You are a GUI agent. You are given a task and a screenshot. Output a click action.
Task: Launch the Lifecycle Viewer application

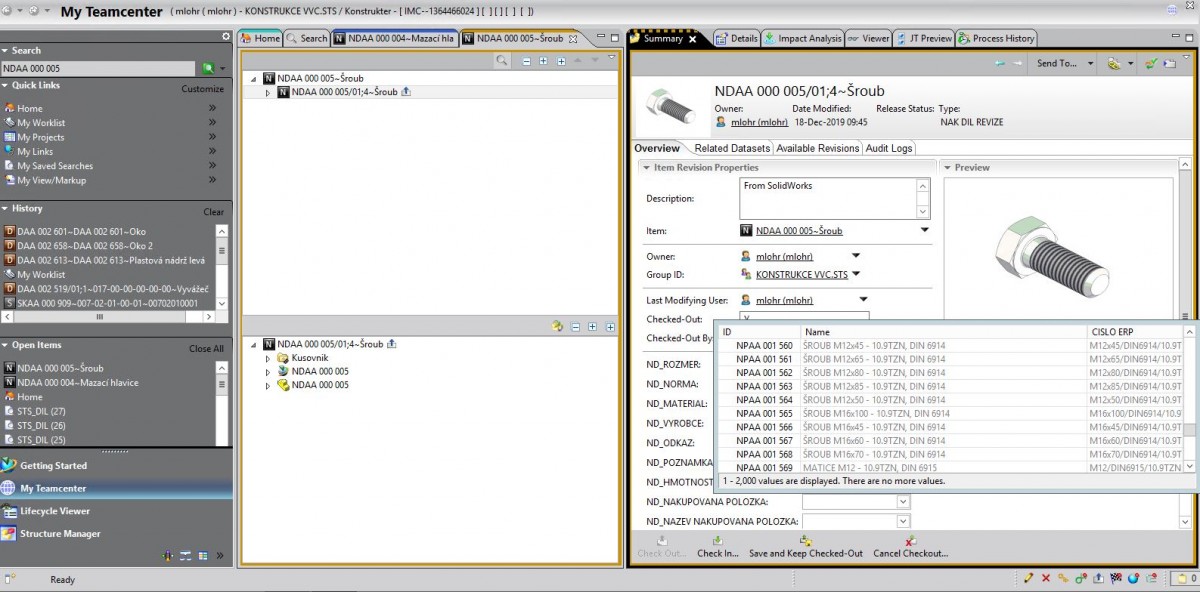[x=55, y=511]
